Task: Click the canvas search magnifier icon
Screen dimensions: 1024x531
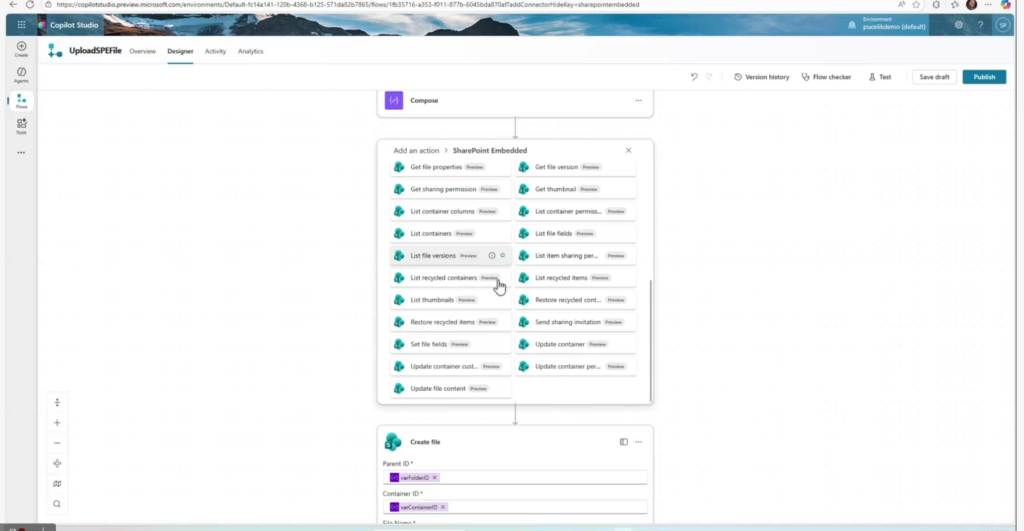Action: (x=57, y=504)
